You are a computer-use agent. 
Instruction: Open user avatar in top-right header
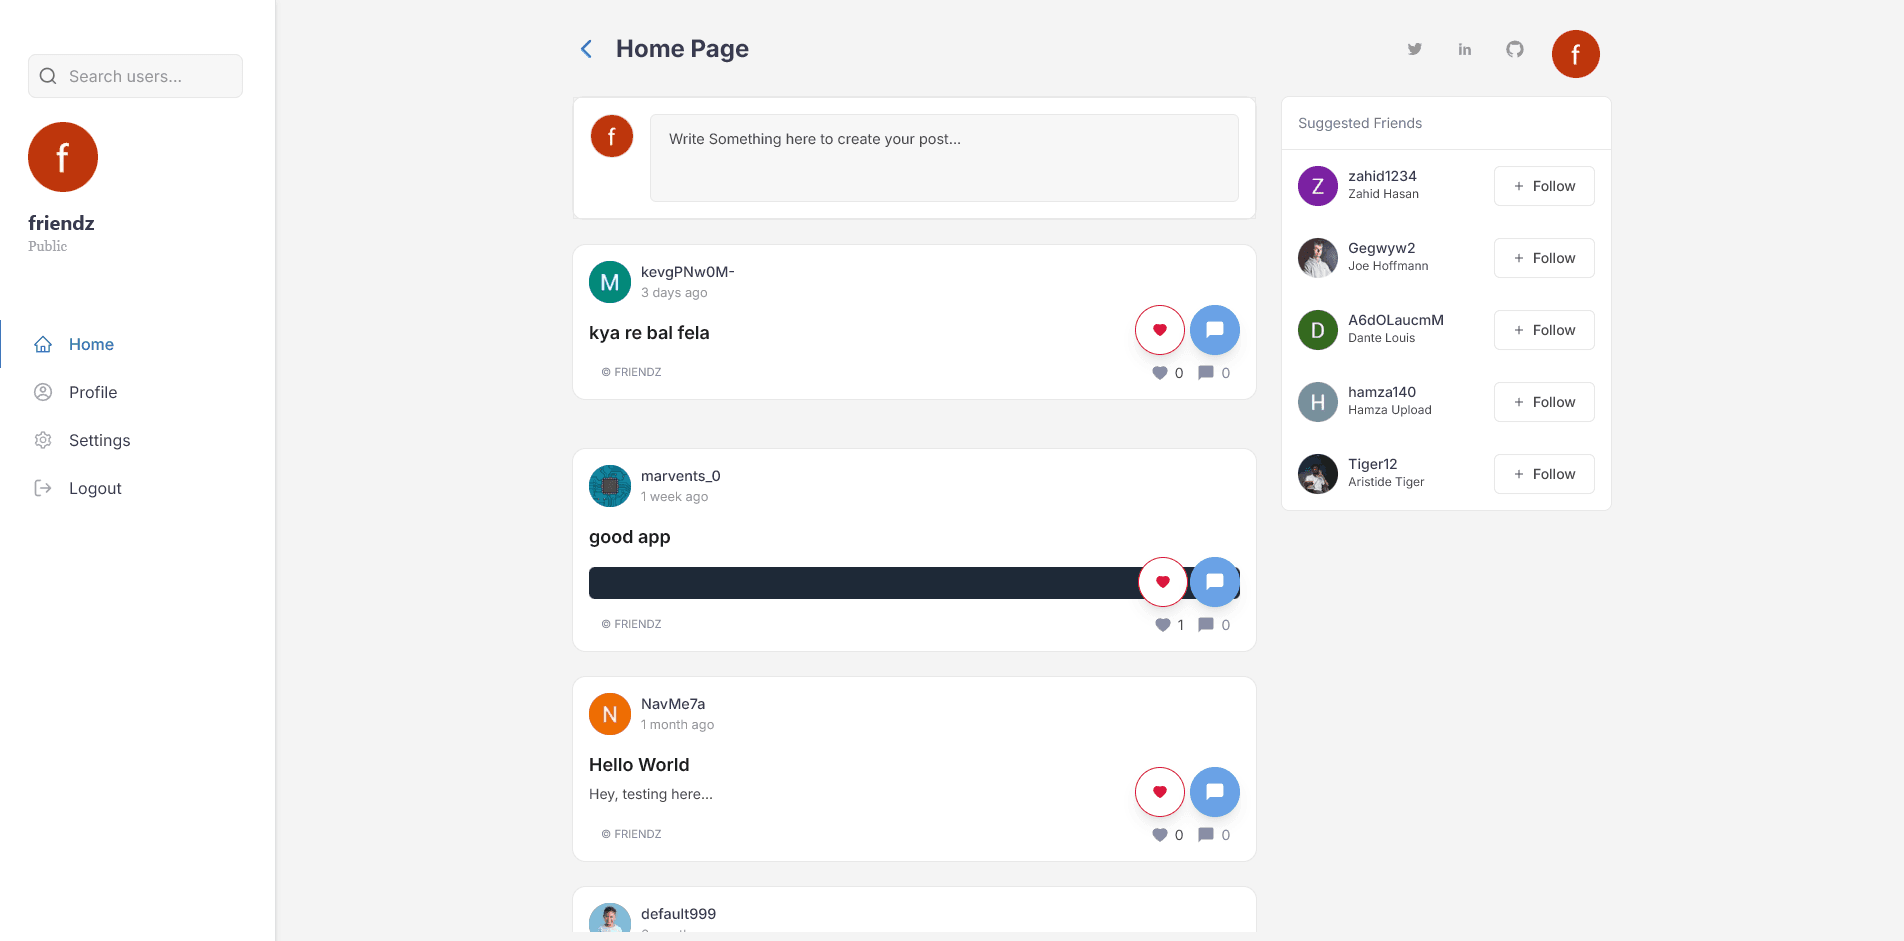(1575, 54)
